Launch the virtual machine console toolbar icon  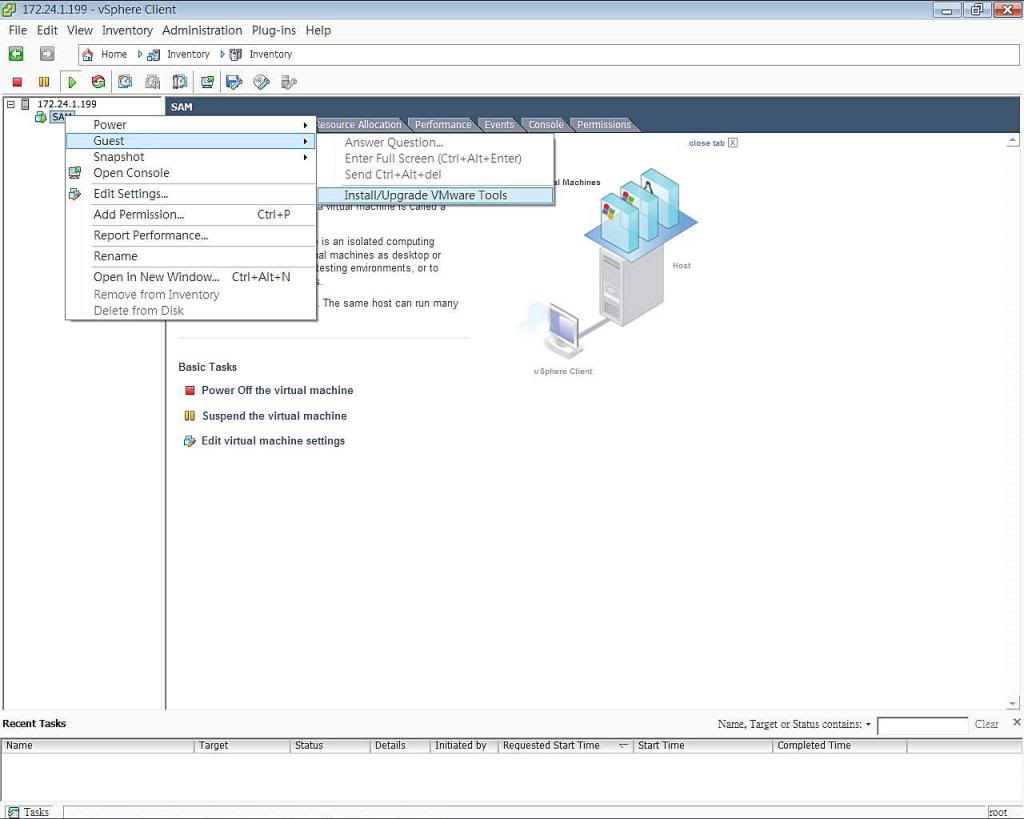point(208,82)
